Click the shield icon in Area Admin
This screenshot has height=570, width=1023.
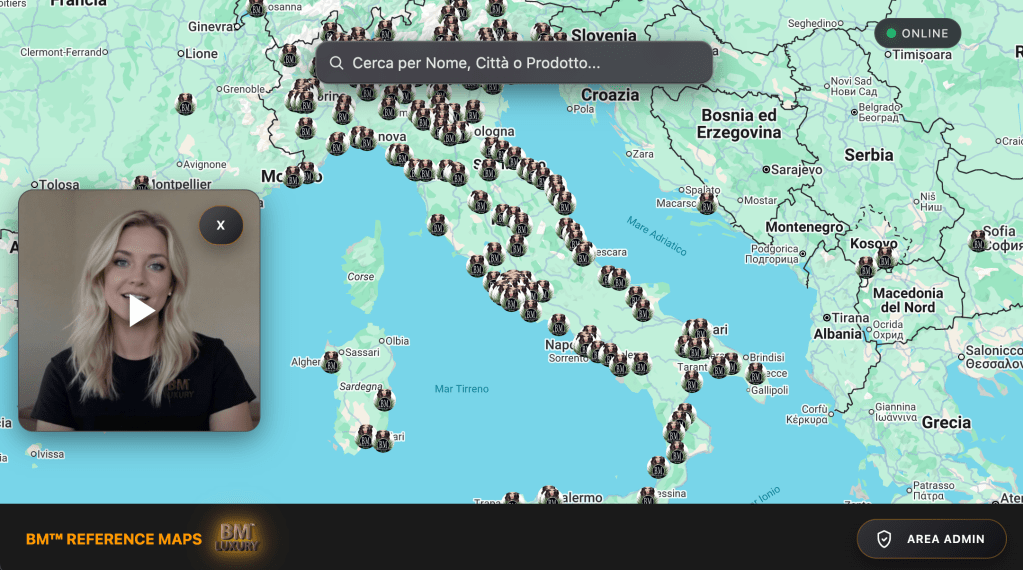coord(884,539)
